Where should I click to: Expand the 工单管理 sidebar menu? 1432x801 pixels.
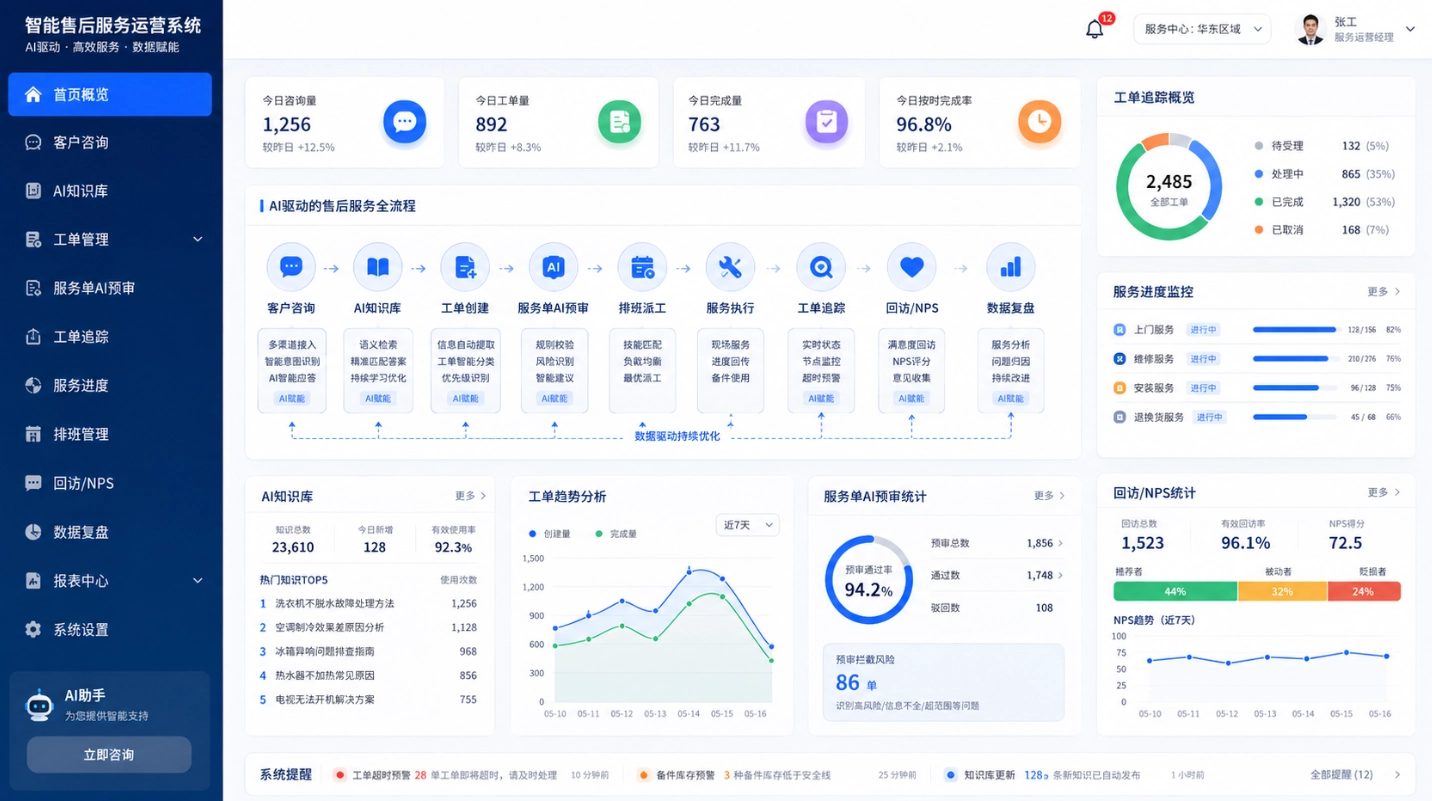click(x=111, y=239)
